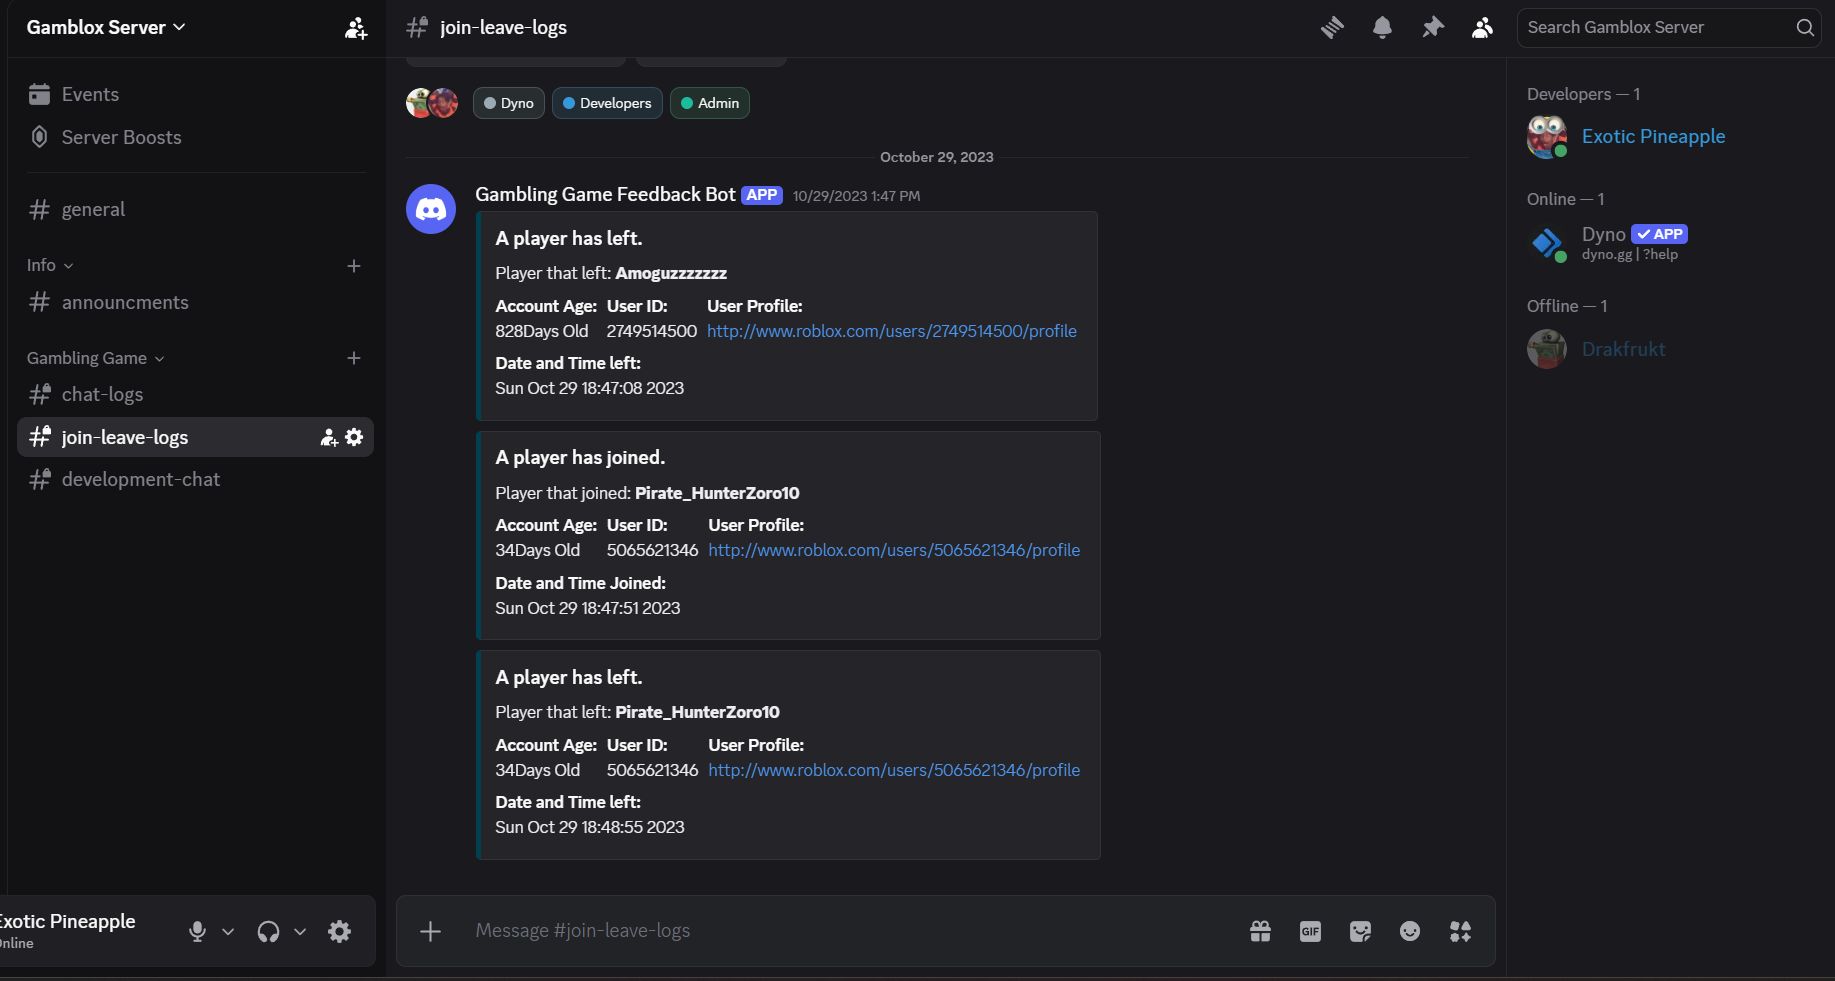Open Pirate_HunterZoro10 profile link in joined embed

894,550
